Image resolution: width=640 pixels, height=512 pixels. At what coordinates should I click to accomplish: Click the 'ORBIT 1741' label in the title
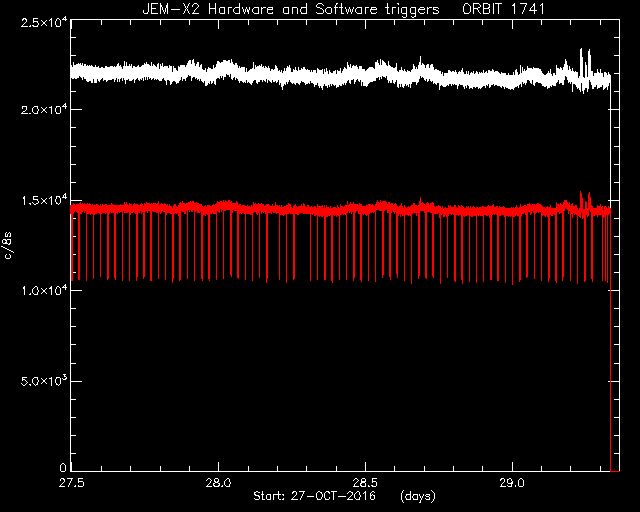(x=503, y=9)
